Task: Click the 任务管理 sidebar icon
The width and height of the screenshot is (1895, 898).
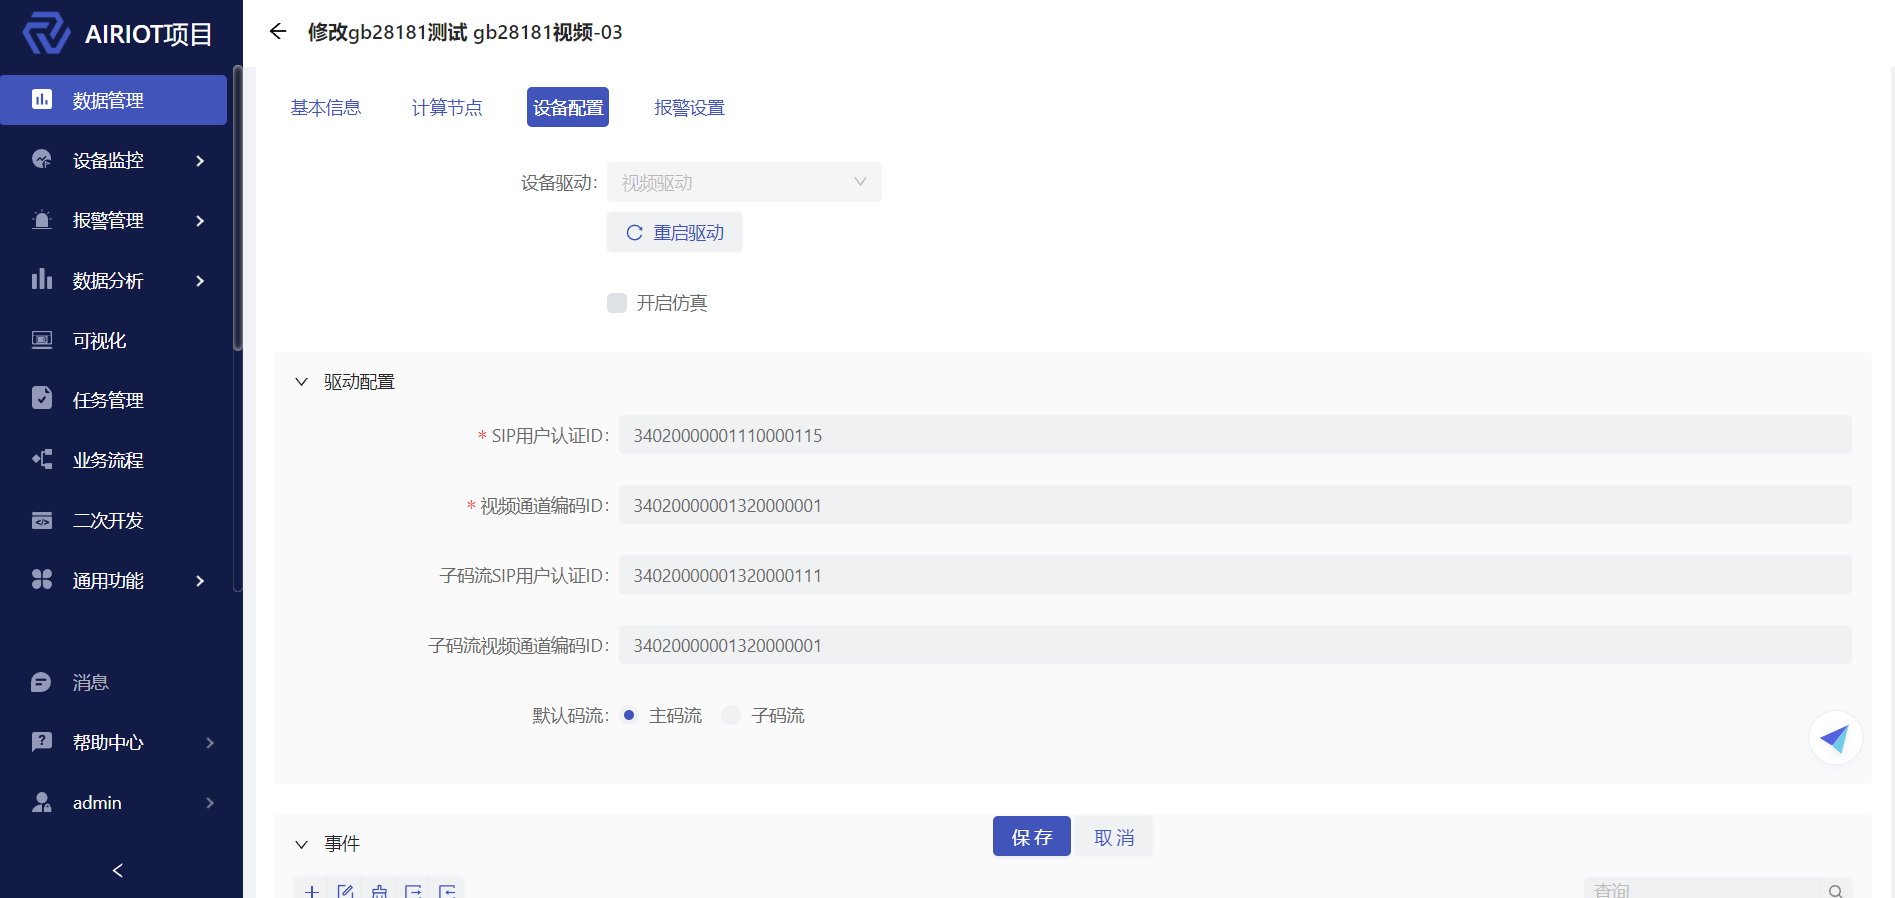Action: (x=42, y=399)
